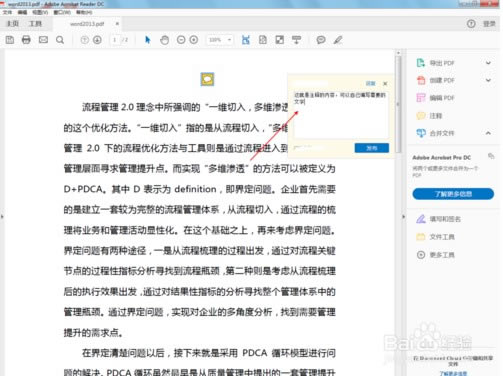
Task: Click the read mode scrolling icon
Action: tap(296, 40)
